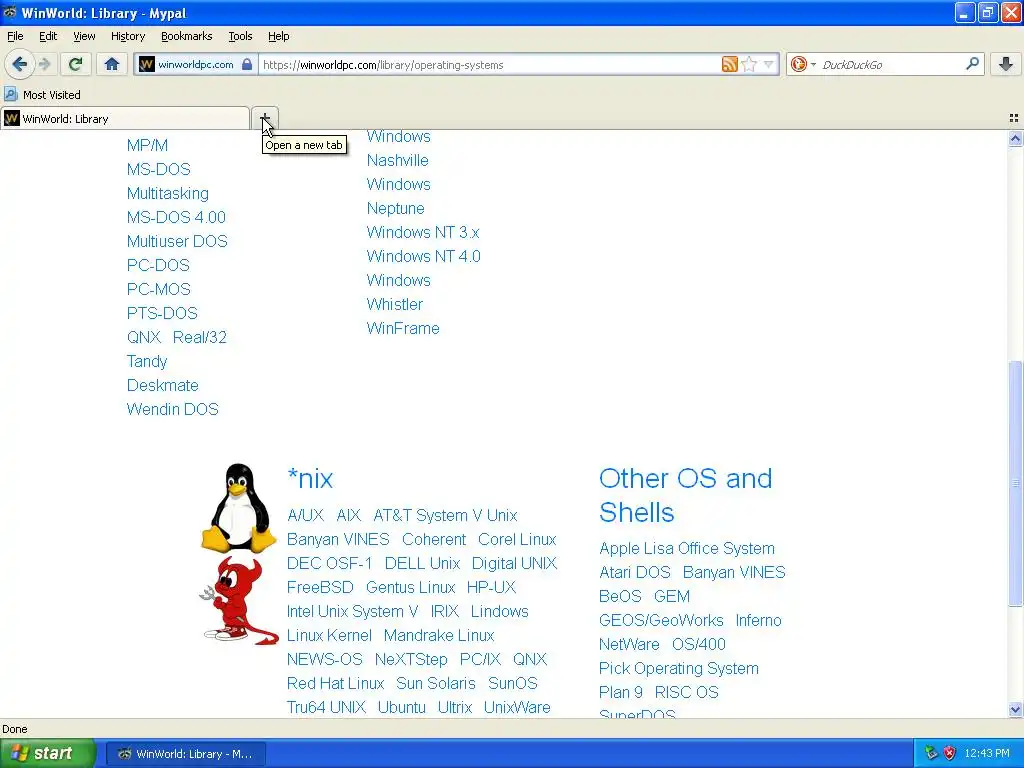This screenshot has height=768, width=1024.
Task: Show all tabs via tab groups icon
Action: (x=1014, y=118)
